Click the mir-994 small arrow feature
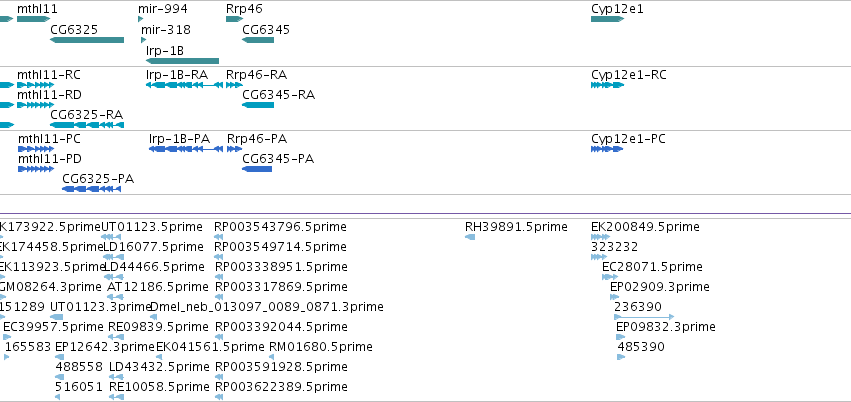851x402 pixels. 141,19
